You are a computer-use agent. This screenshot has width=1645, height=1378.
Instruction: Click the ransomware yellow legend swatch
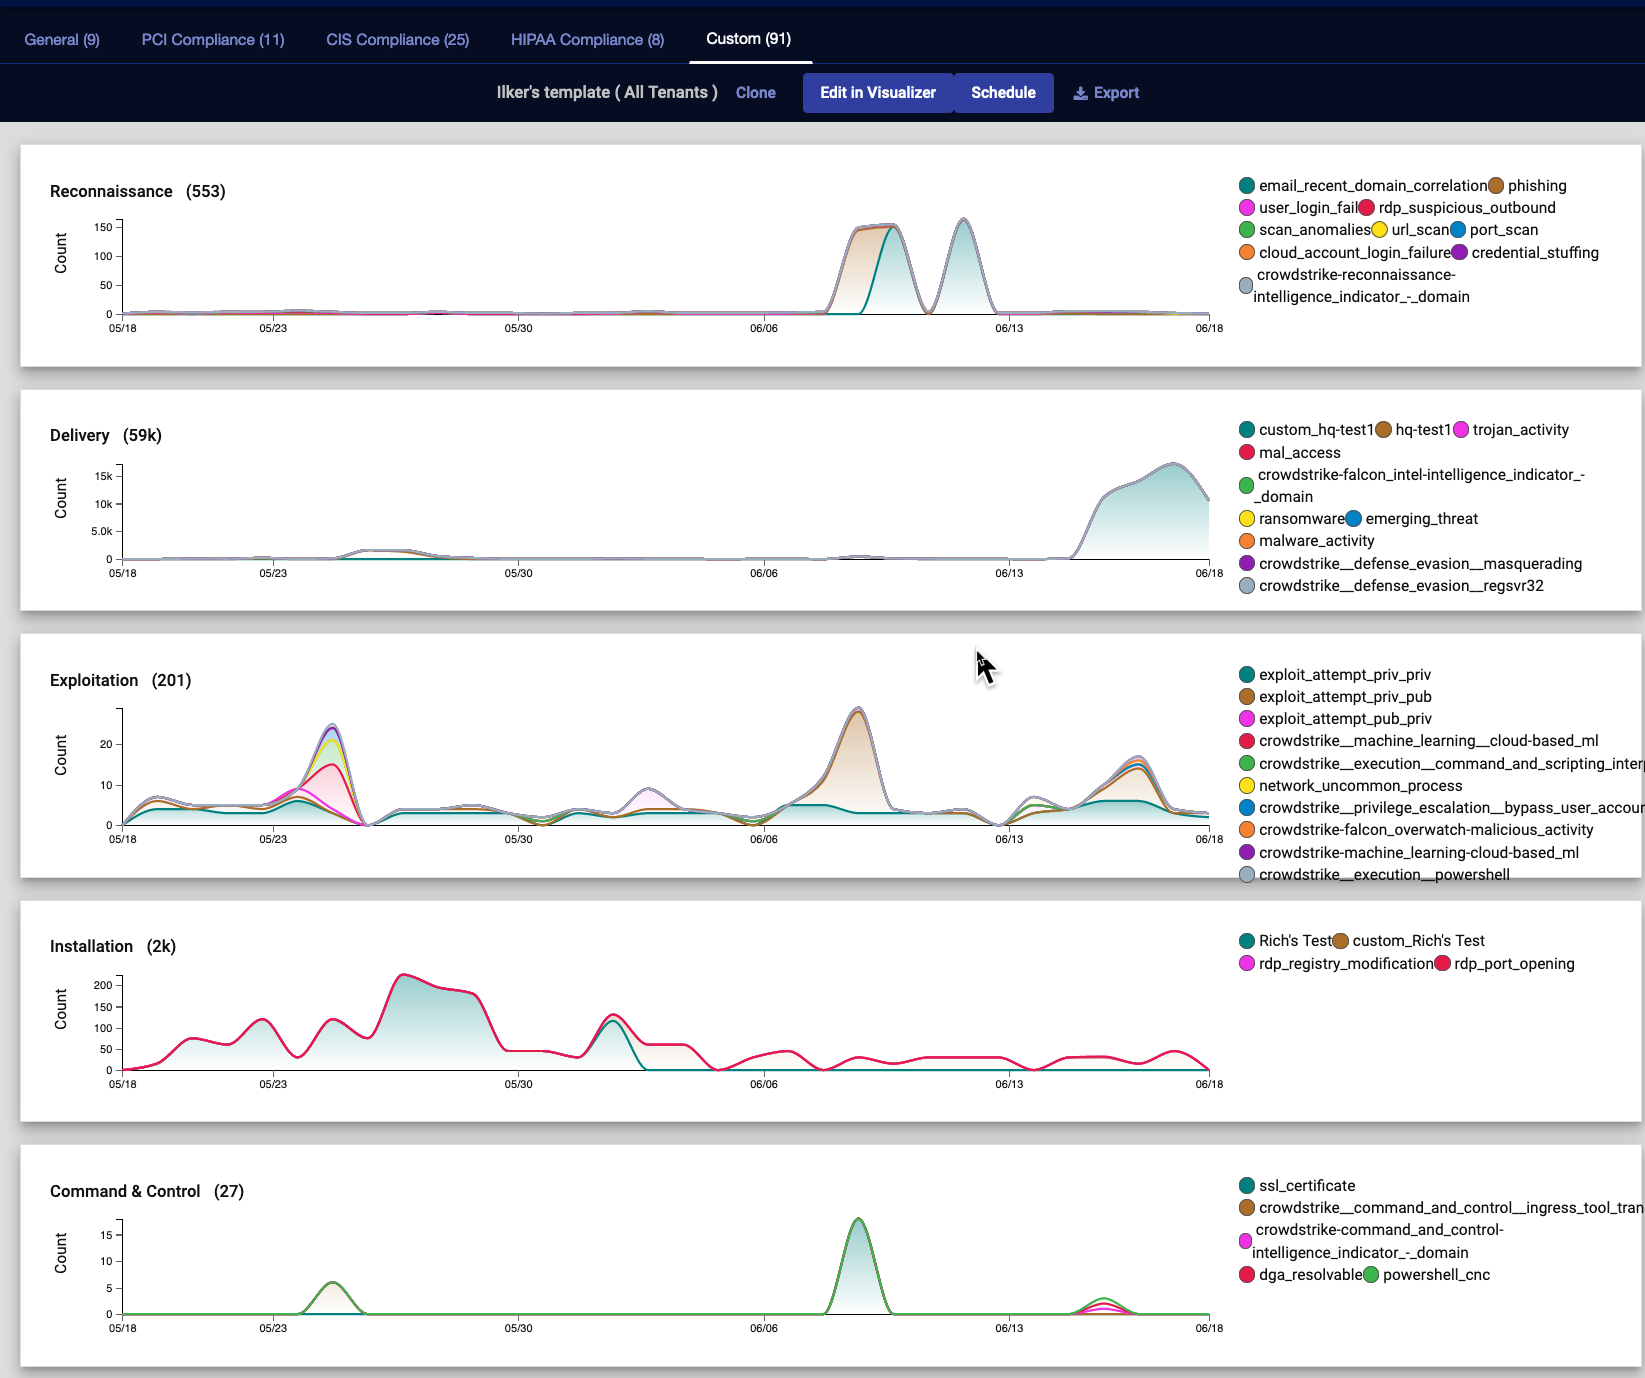1247,519
